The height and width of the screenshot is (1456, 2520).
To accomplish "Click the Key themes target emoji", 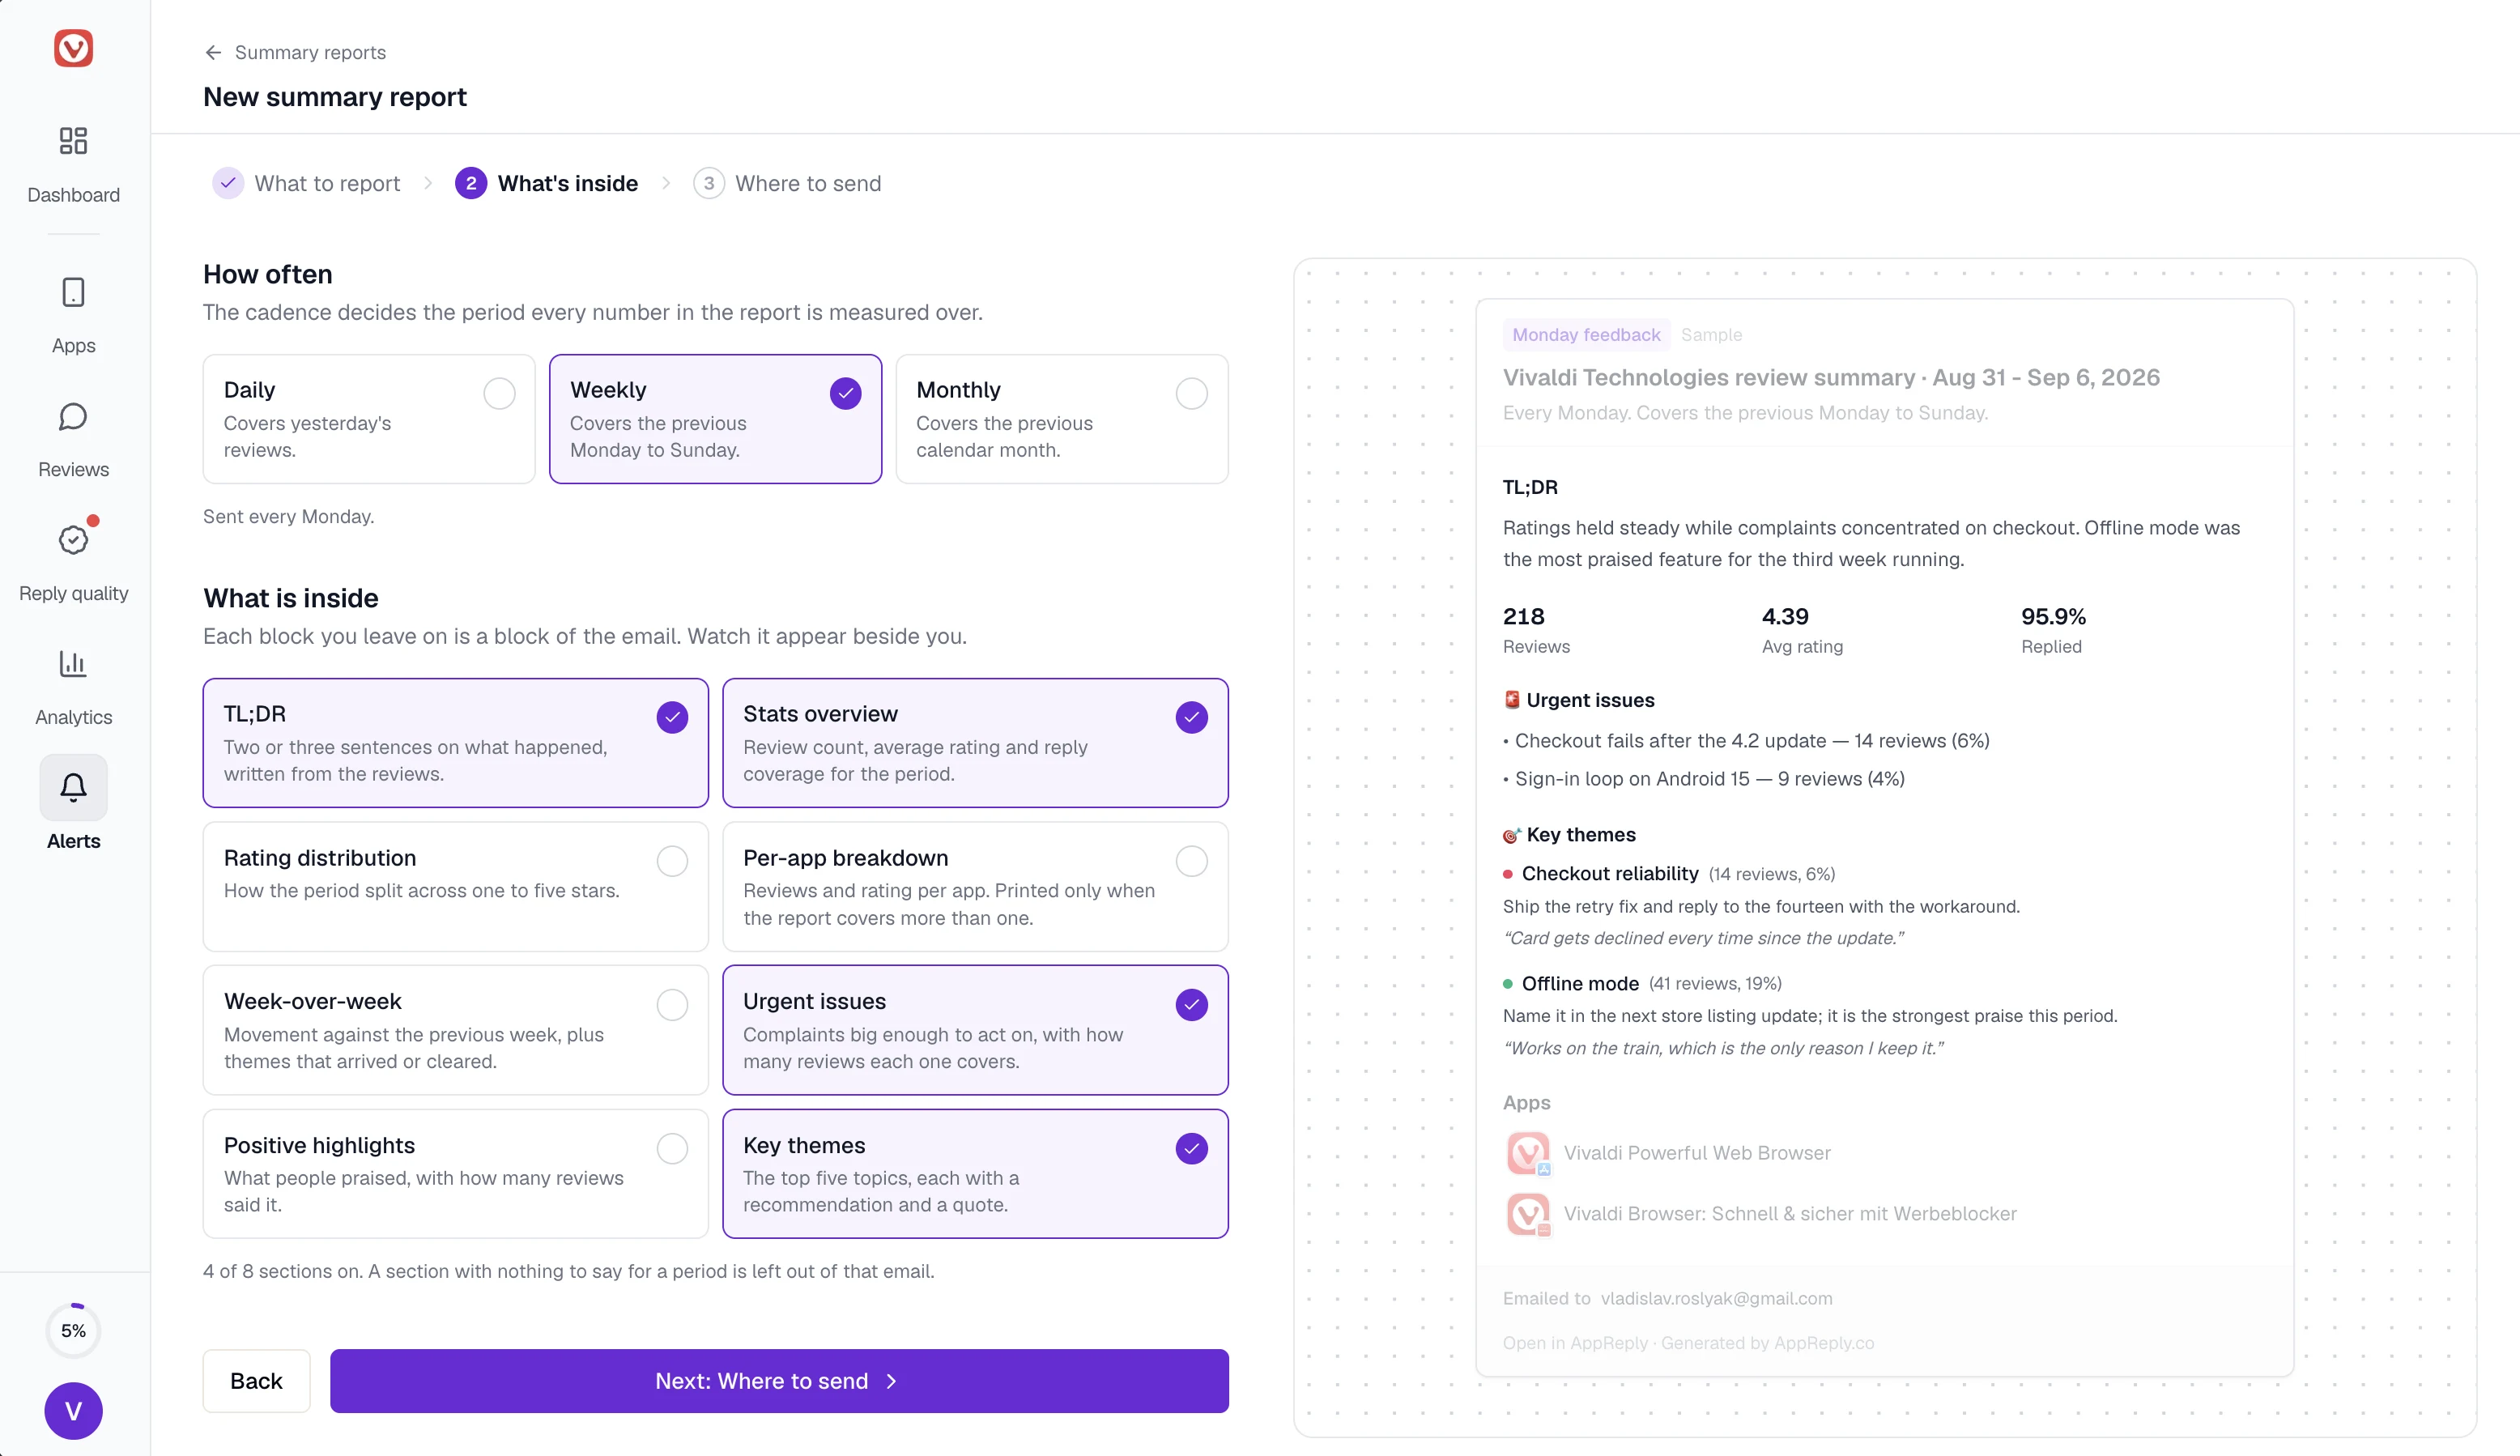I will click(1512, 835).
